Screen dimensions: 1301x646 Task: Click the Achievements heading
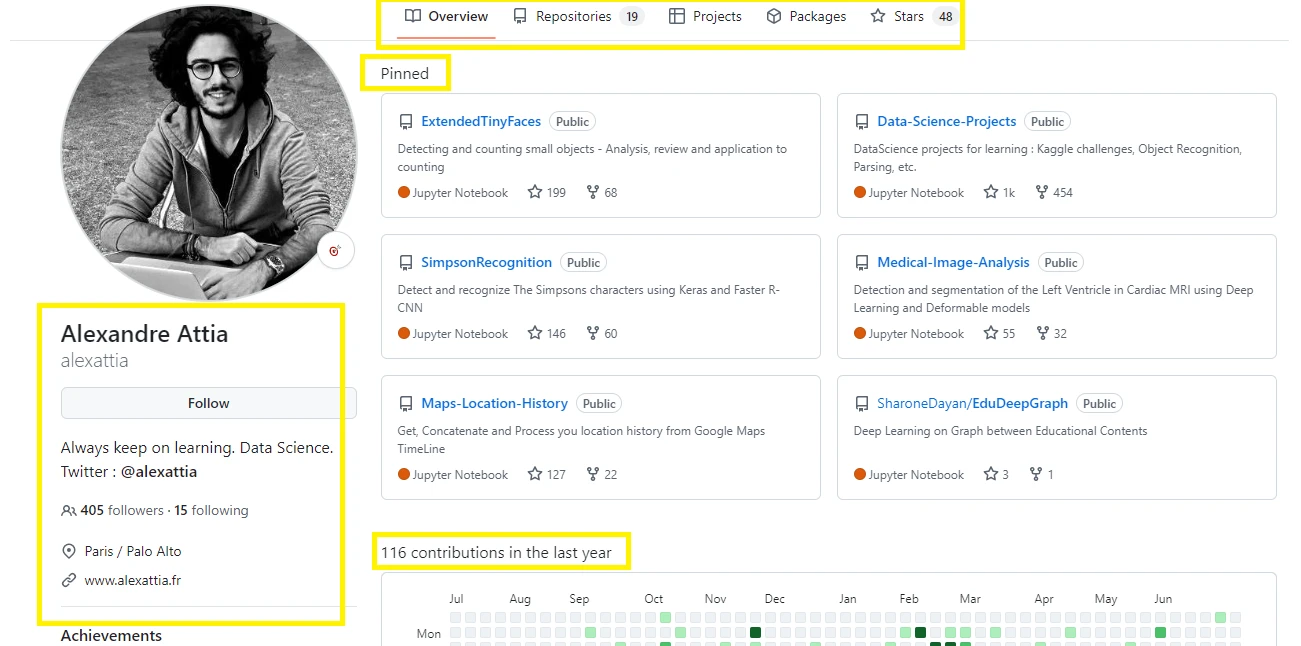pos(111,636)
